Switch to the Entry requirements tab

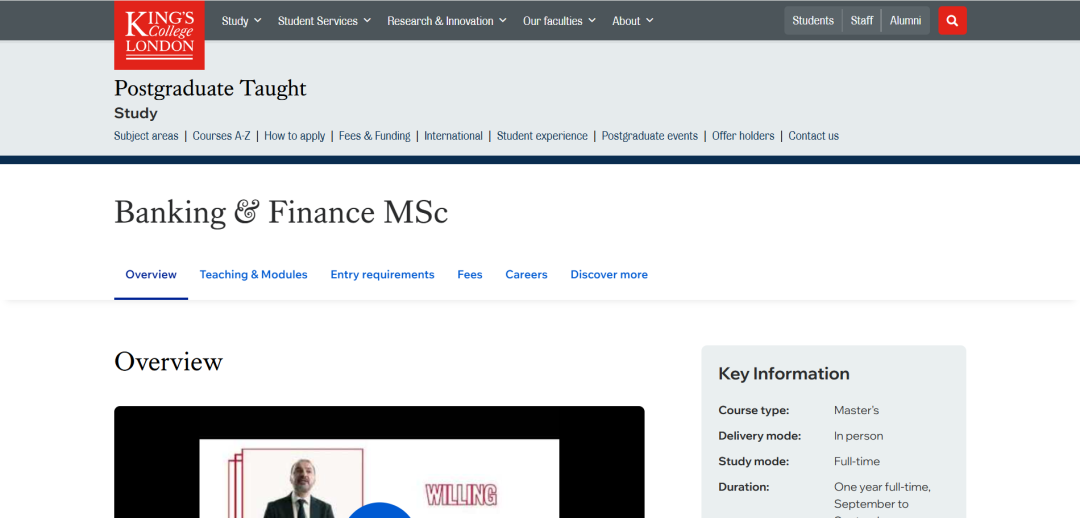[x=382, y=274]
